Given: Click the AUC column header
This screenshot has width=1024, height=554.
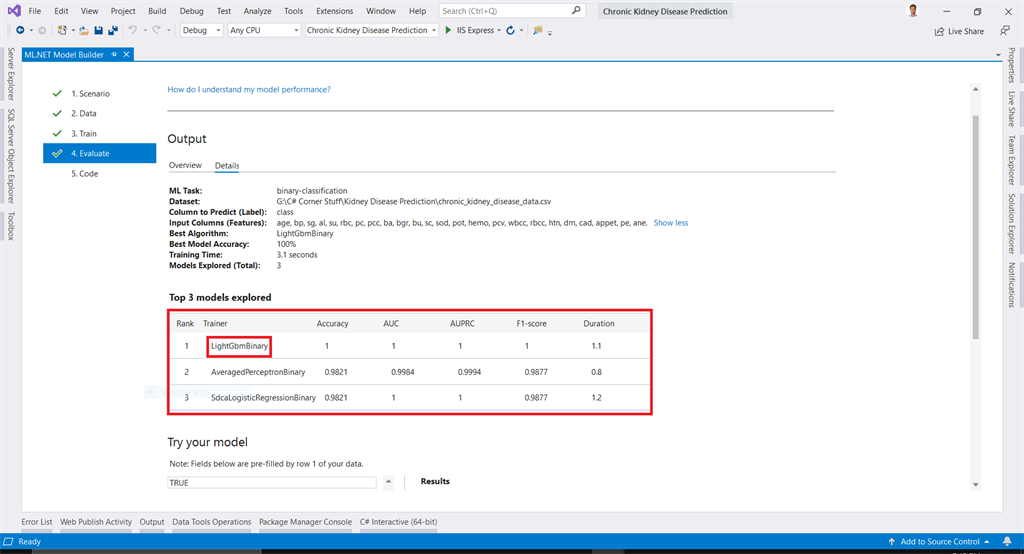Looking at the screenshot, I should coord(391,323).
